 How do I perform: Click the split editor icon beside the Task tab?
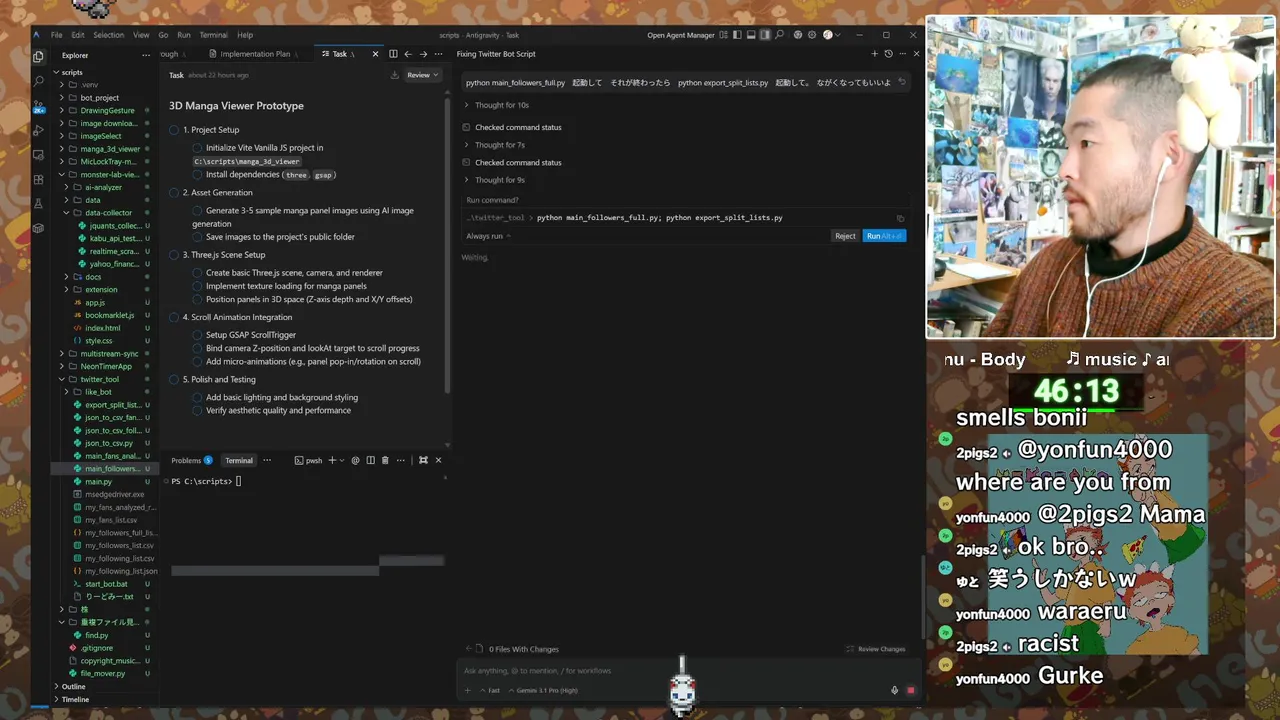point(393,54)
